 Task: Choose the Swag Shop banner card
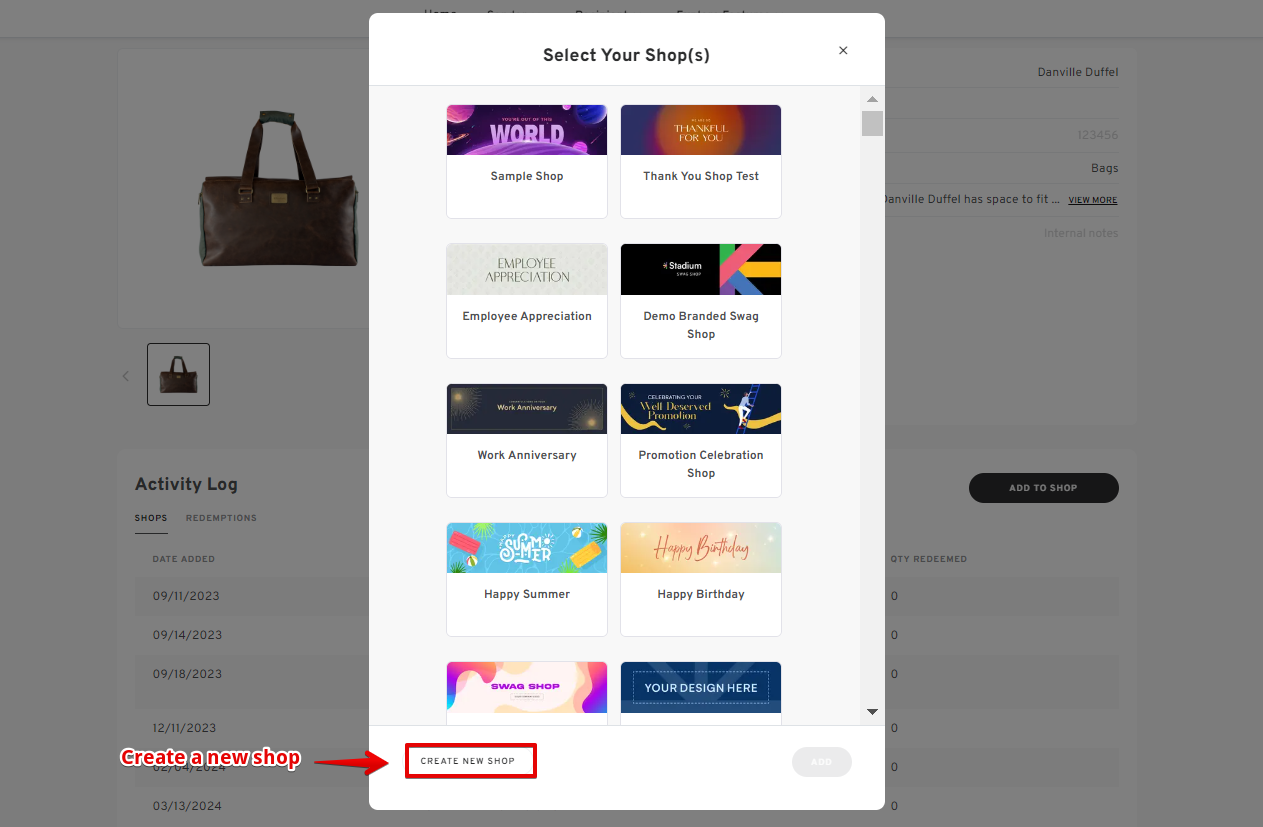click(x=527, y=693)
